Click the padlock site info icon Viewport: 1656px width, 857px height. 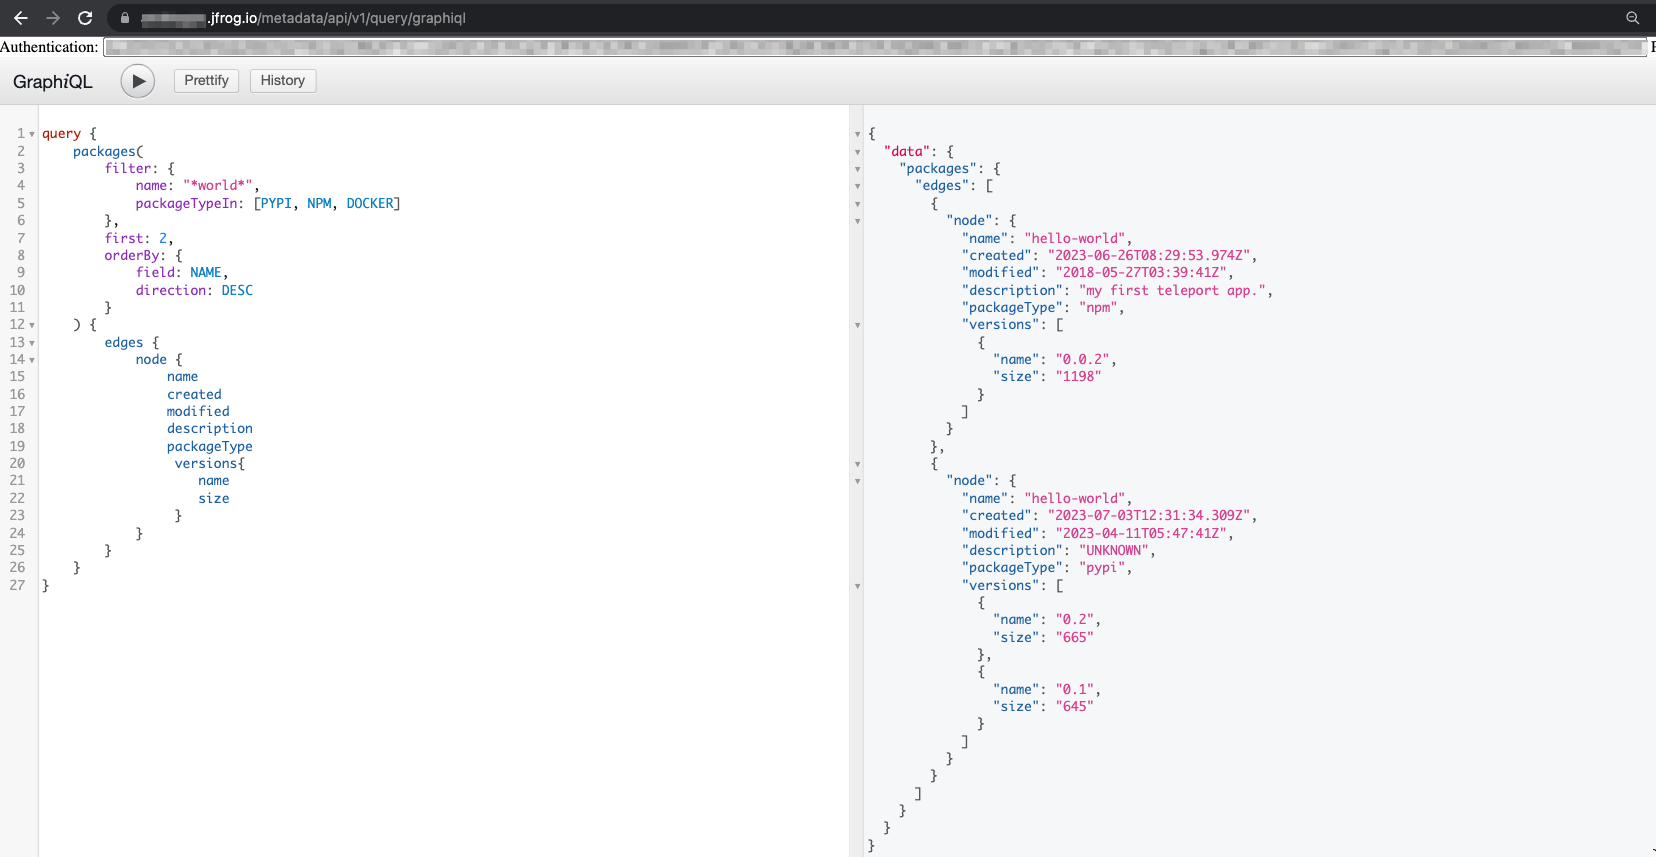tap(125, 18)
